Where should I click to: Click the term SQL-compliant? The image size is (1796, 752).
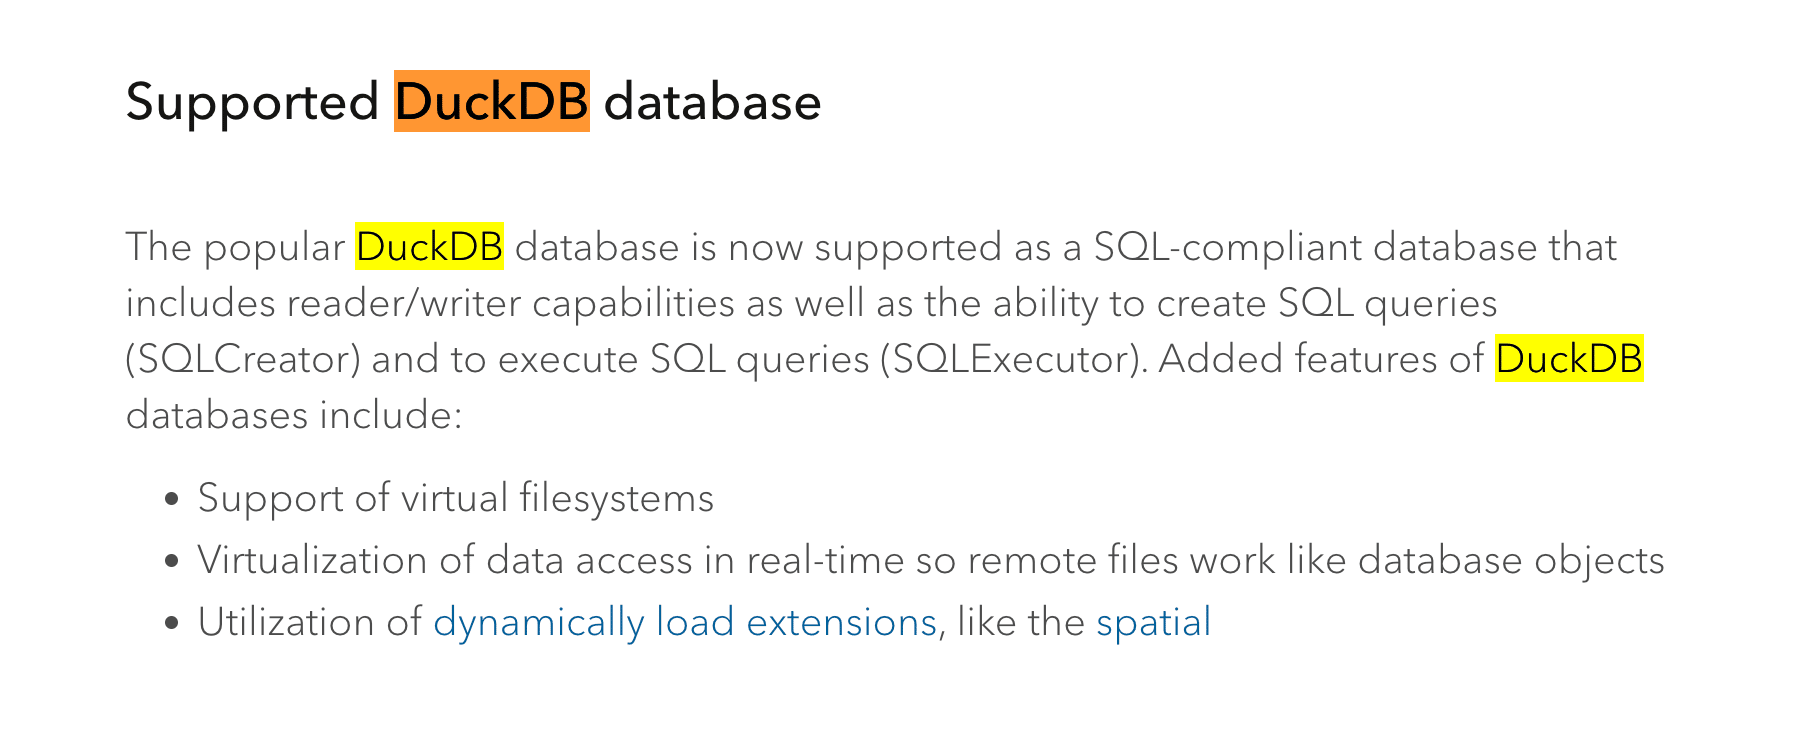1227,248
